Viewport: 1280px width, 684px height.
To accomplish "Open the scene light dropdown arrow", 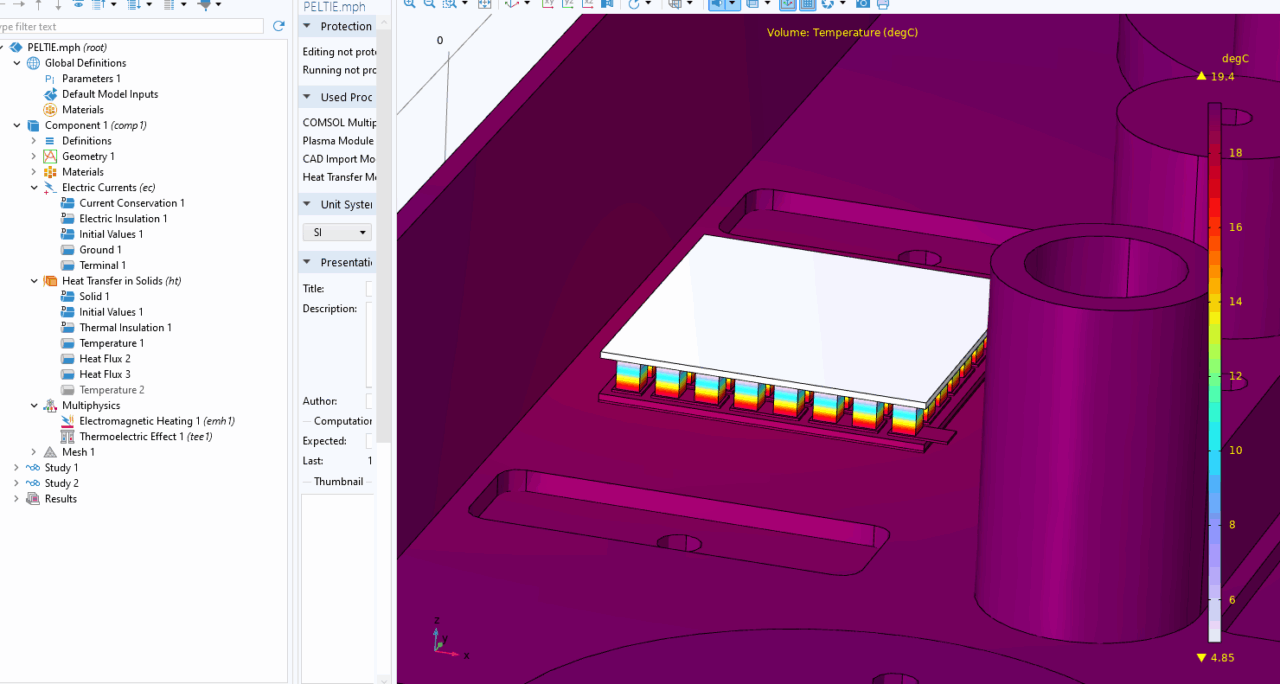I will pyautogui.click(x=732, y=4).
